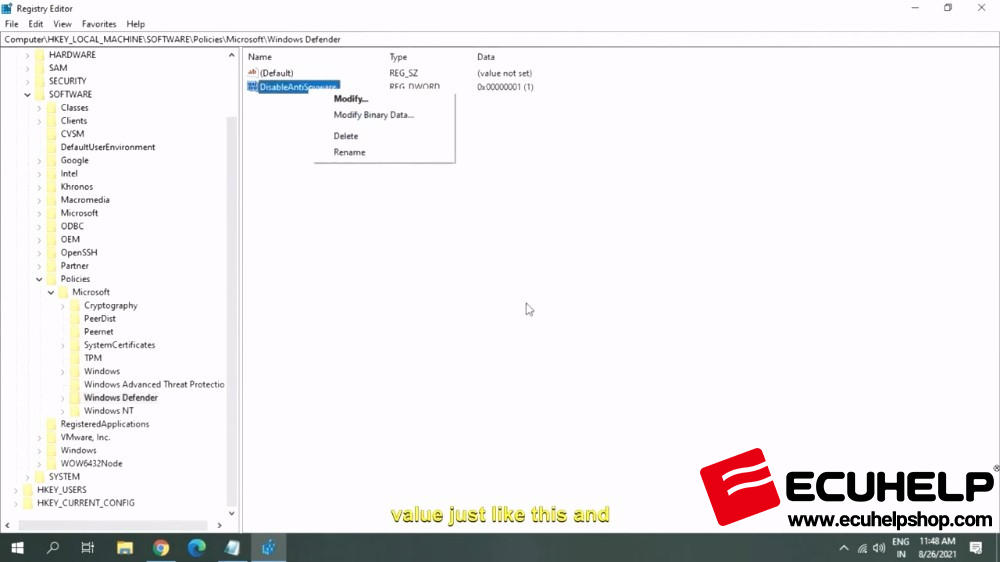Click the Windows Defender folder icon

click(75, 397)
